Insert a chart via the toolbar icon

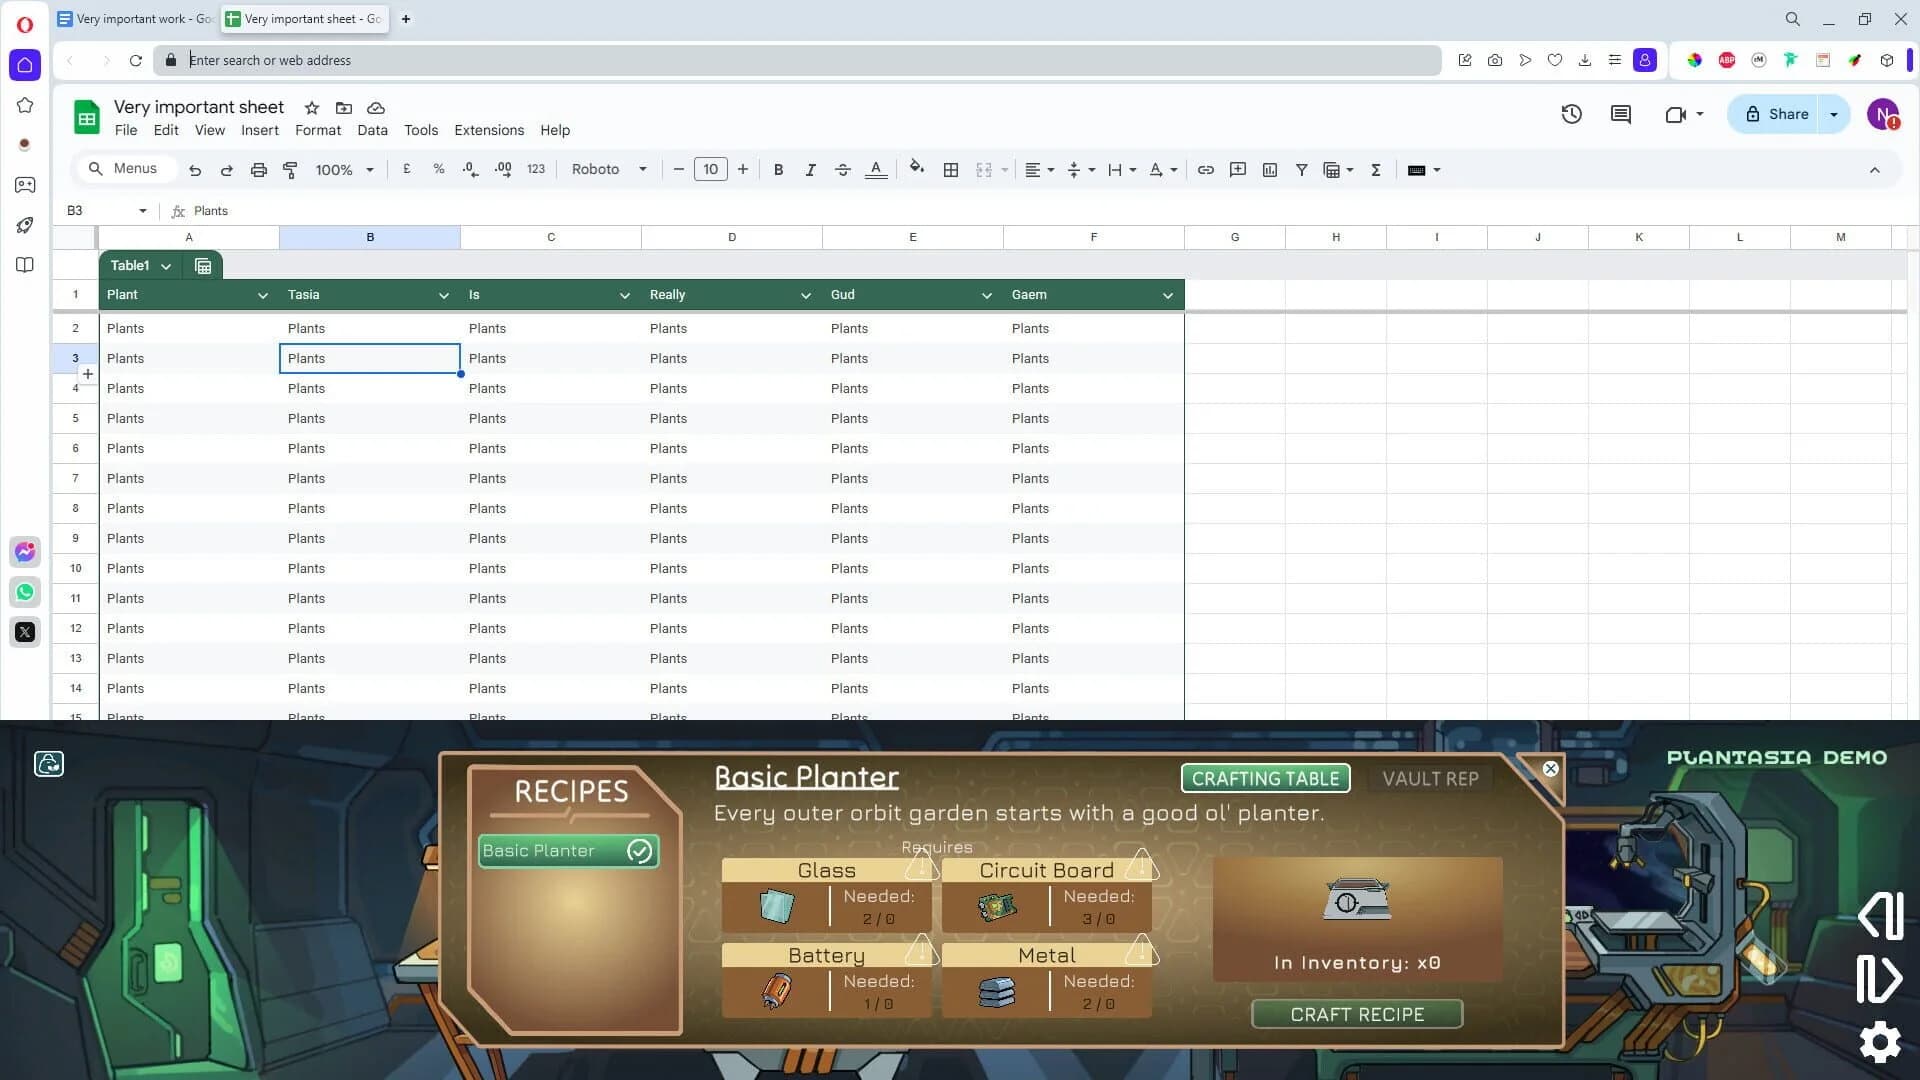point(1269,170)
